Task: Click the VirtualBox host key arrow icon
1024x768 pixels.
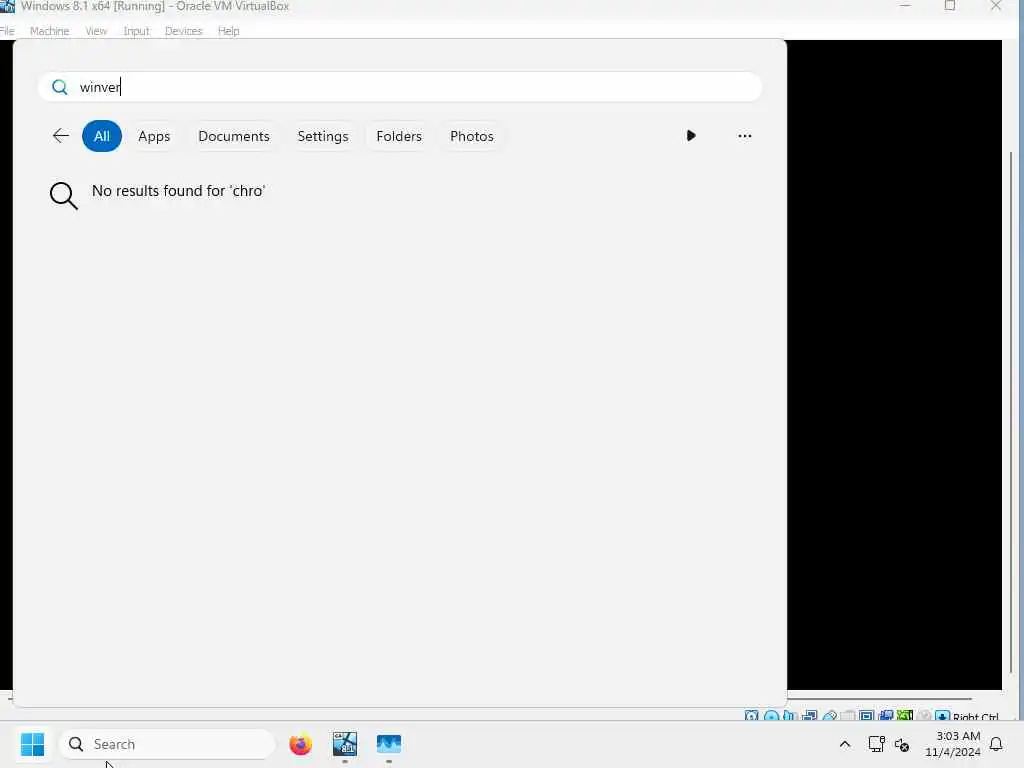Action: 942,716
